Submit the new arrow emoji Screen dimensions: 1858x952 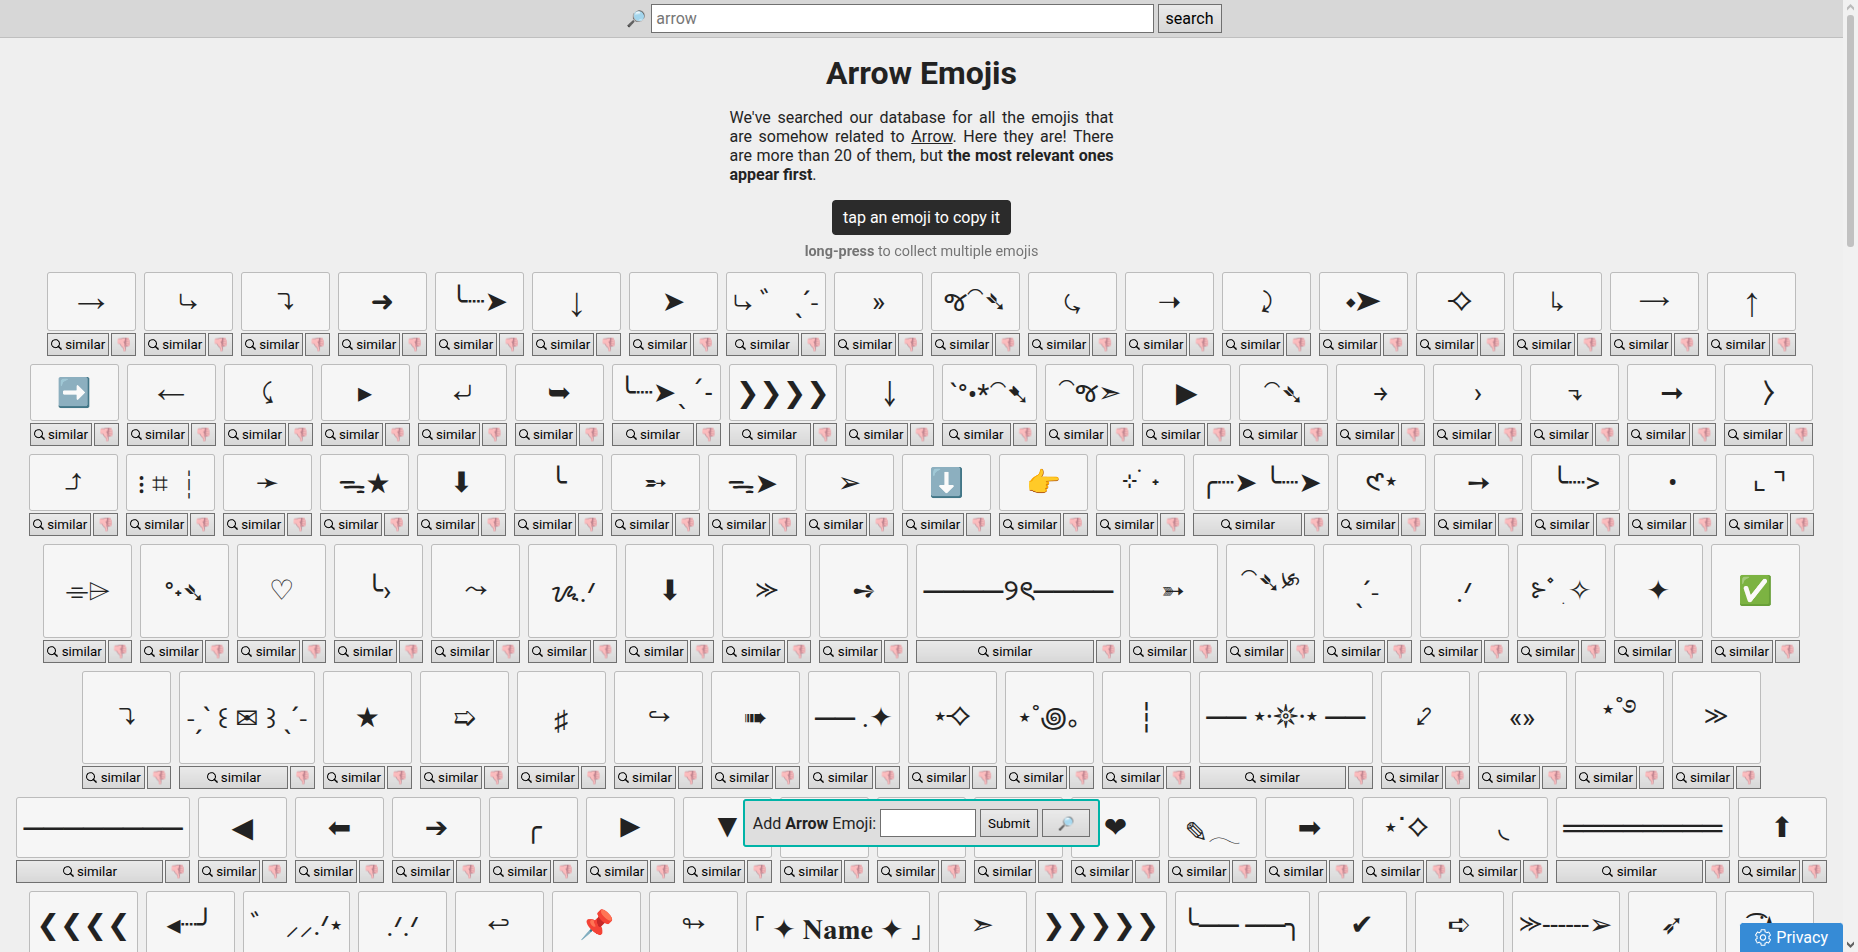pyautogui.click(x=1008, y=823)
